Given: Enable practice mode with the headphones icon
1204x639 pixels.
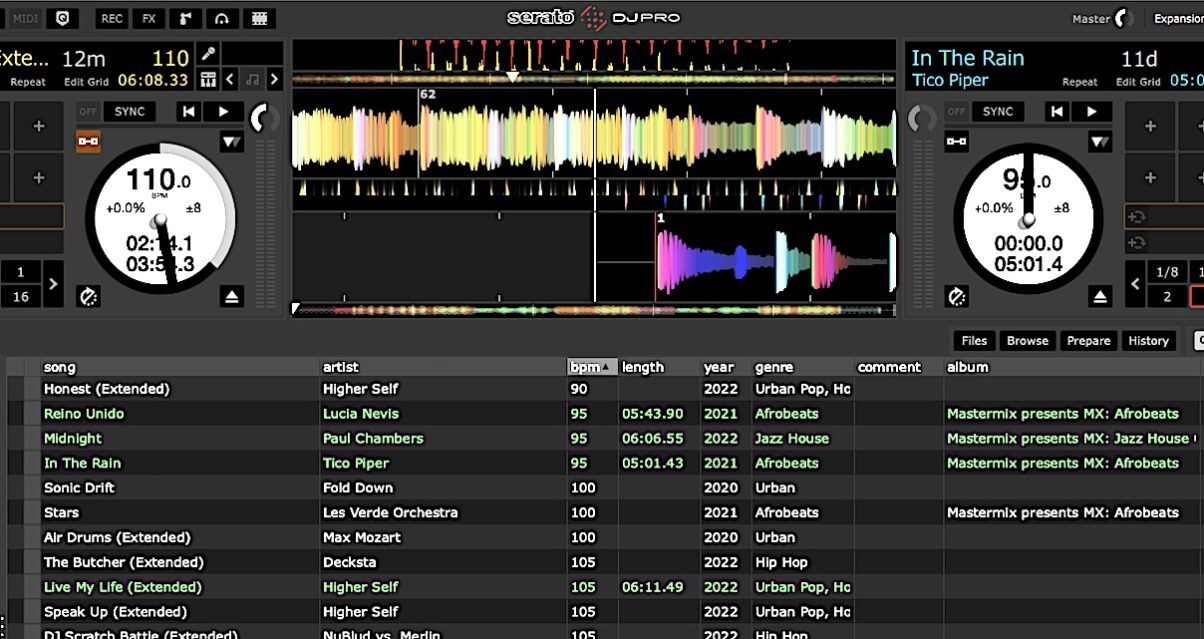Looking at the screenshot, I should (x=222, y=17).
